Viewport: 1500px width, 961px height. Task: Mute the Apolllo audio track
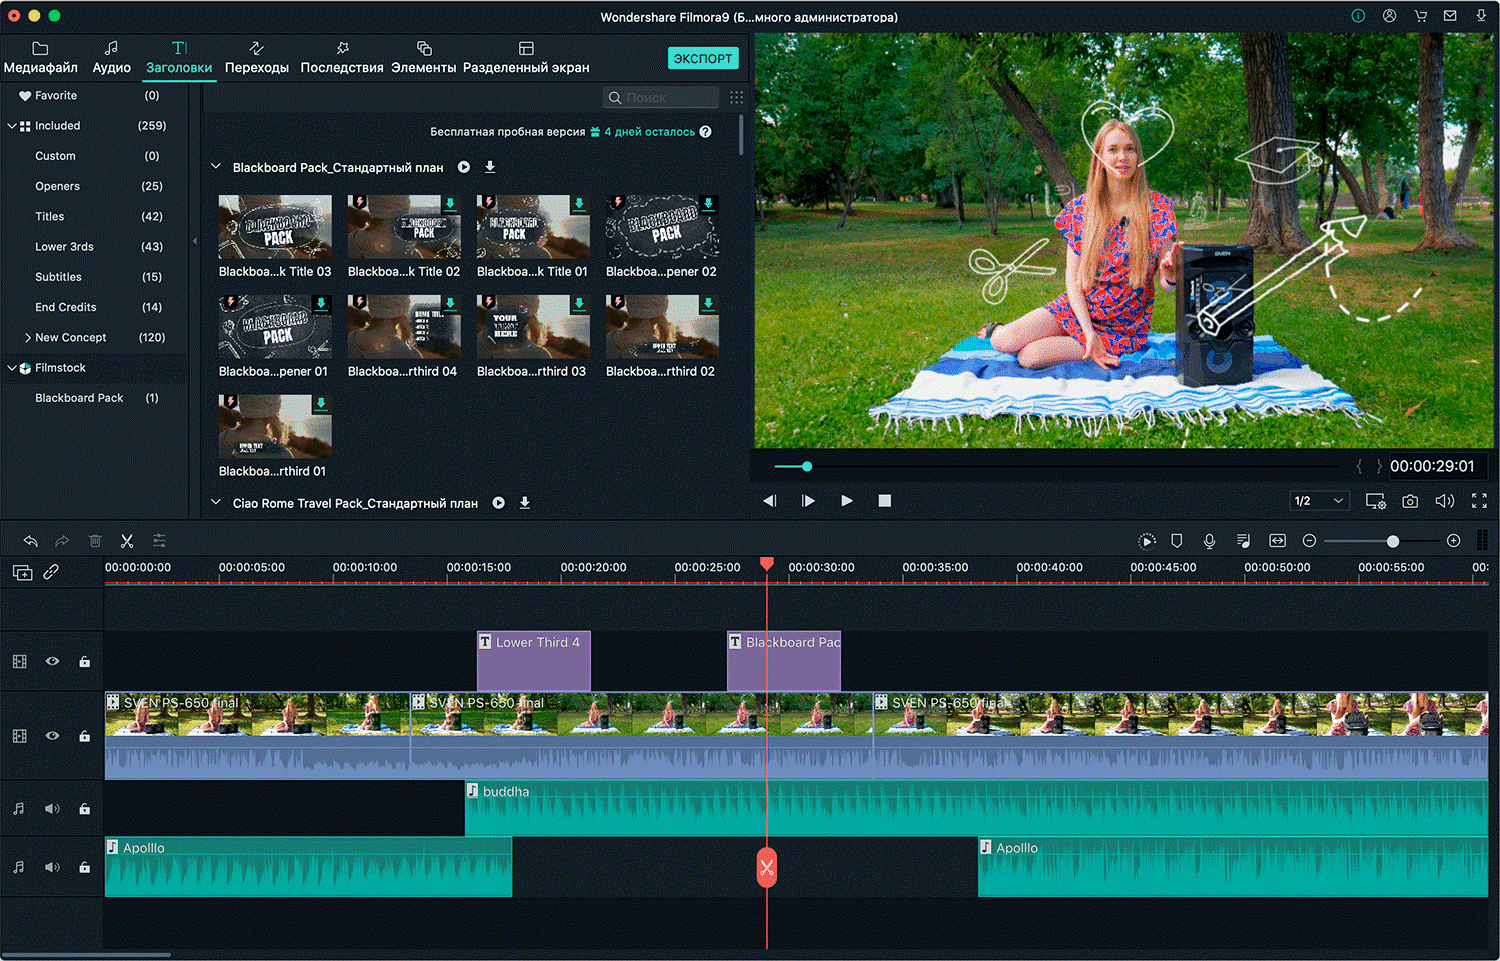[x=52, y=867]
